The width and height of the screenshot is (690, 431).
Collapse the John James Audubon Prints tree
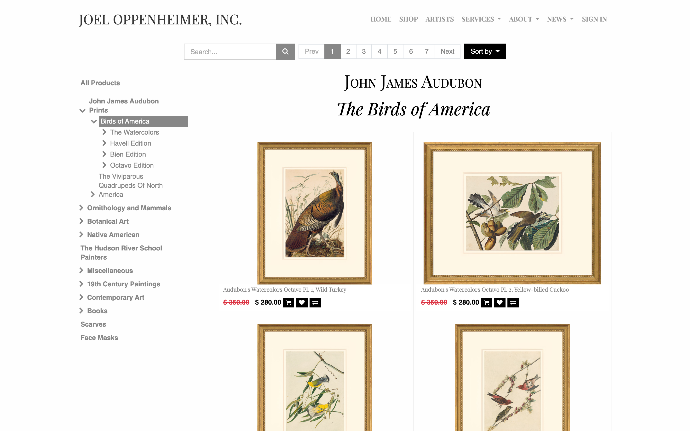(x=82, y=111)
